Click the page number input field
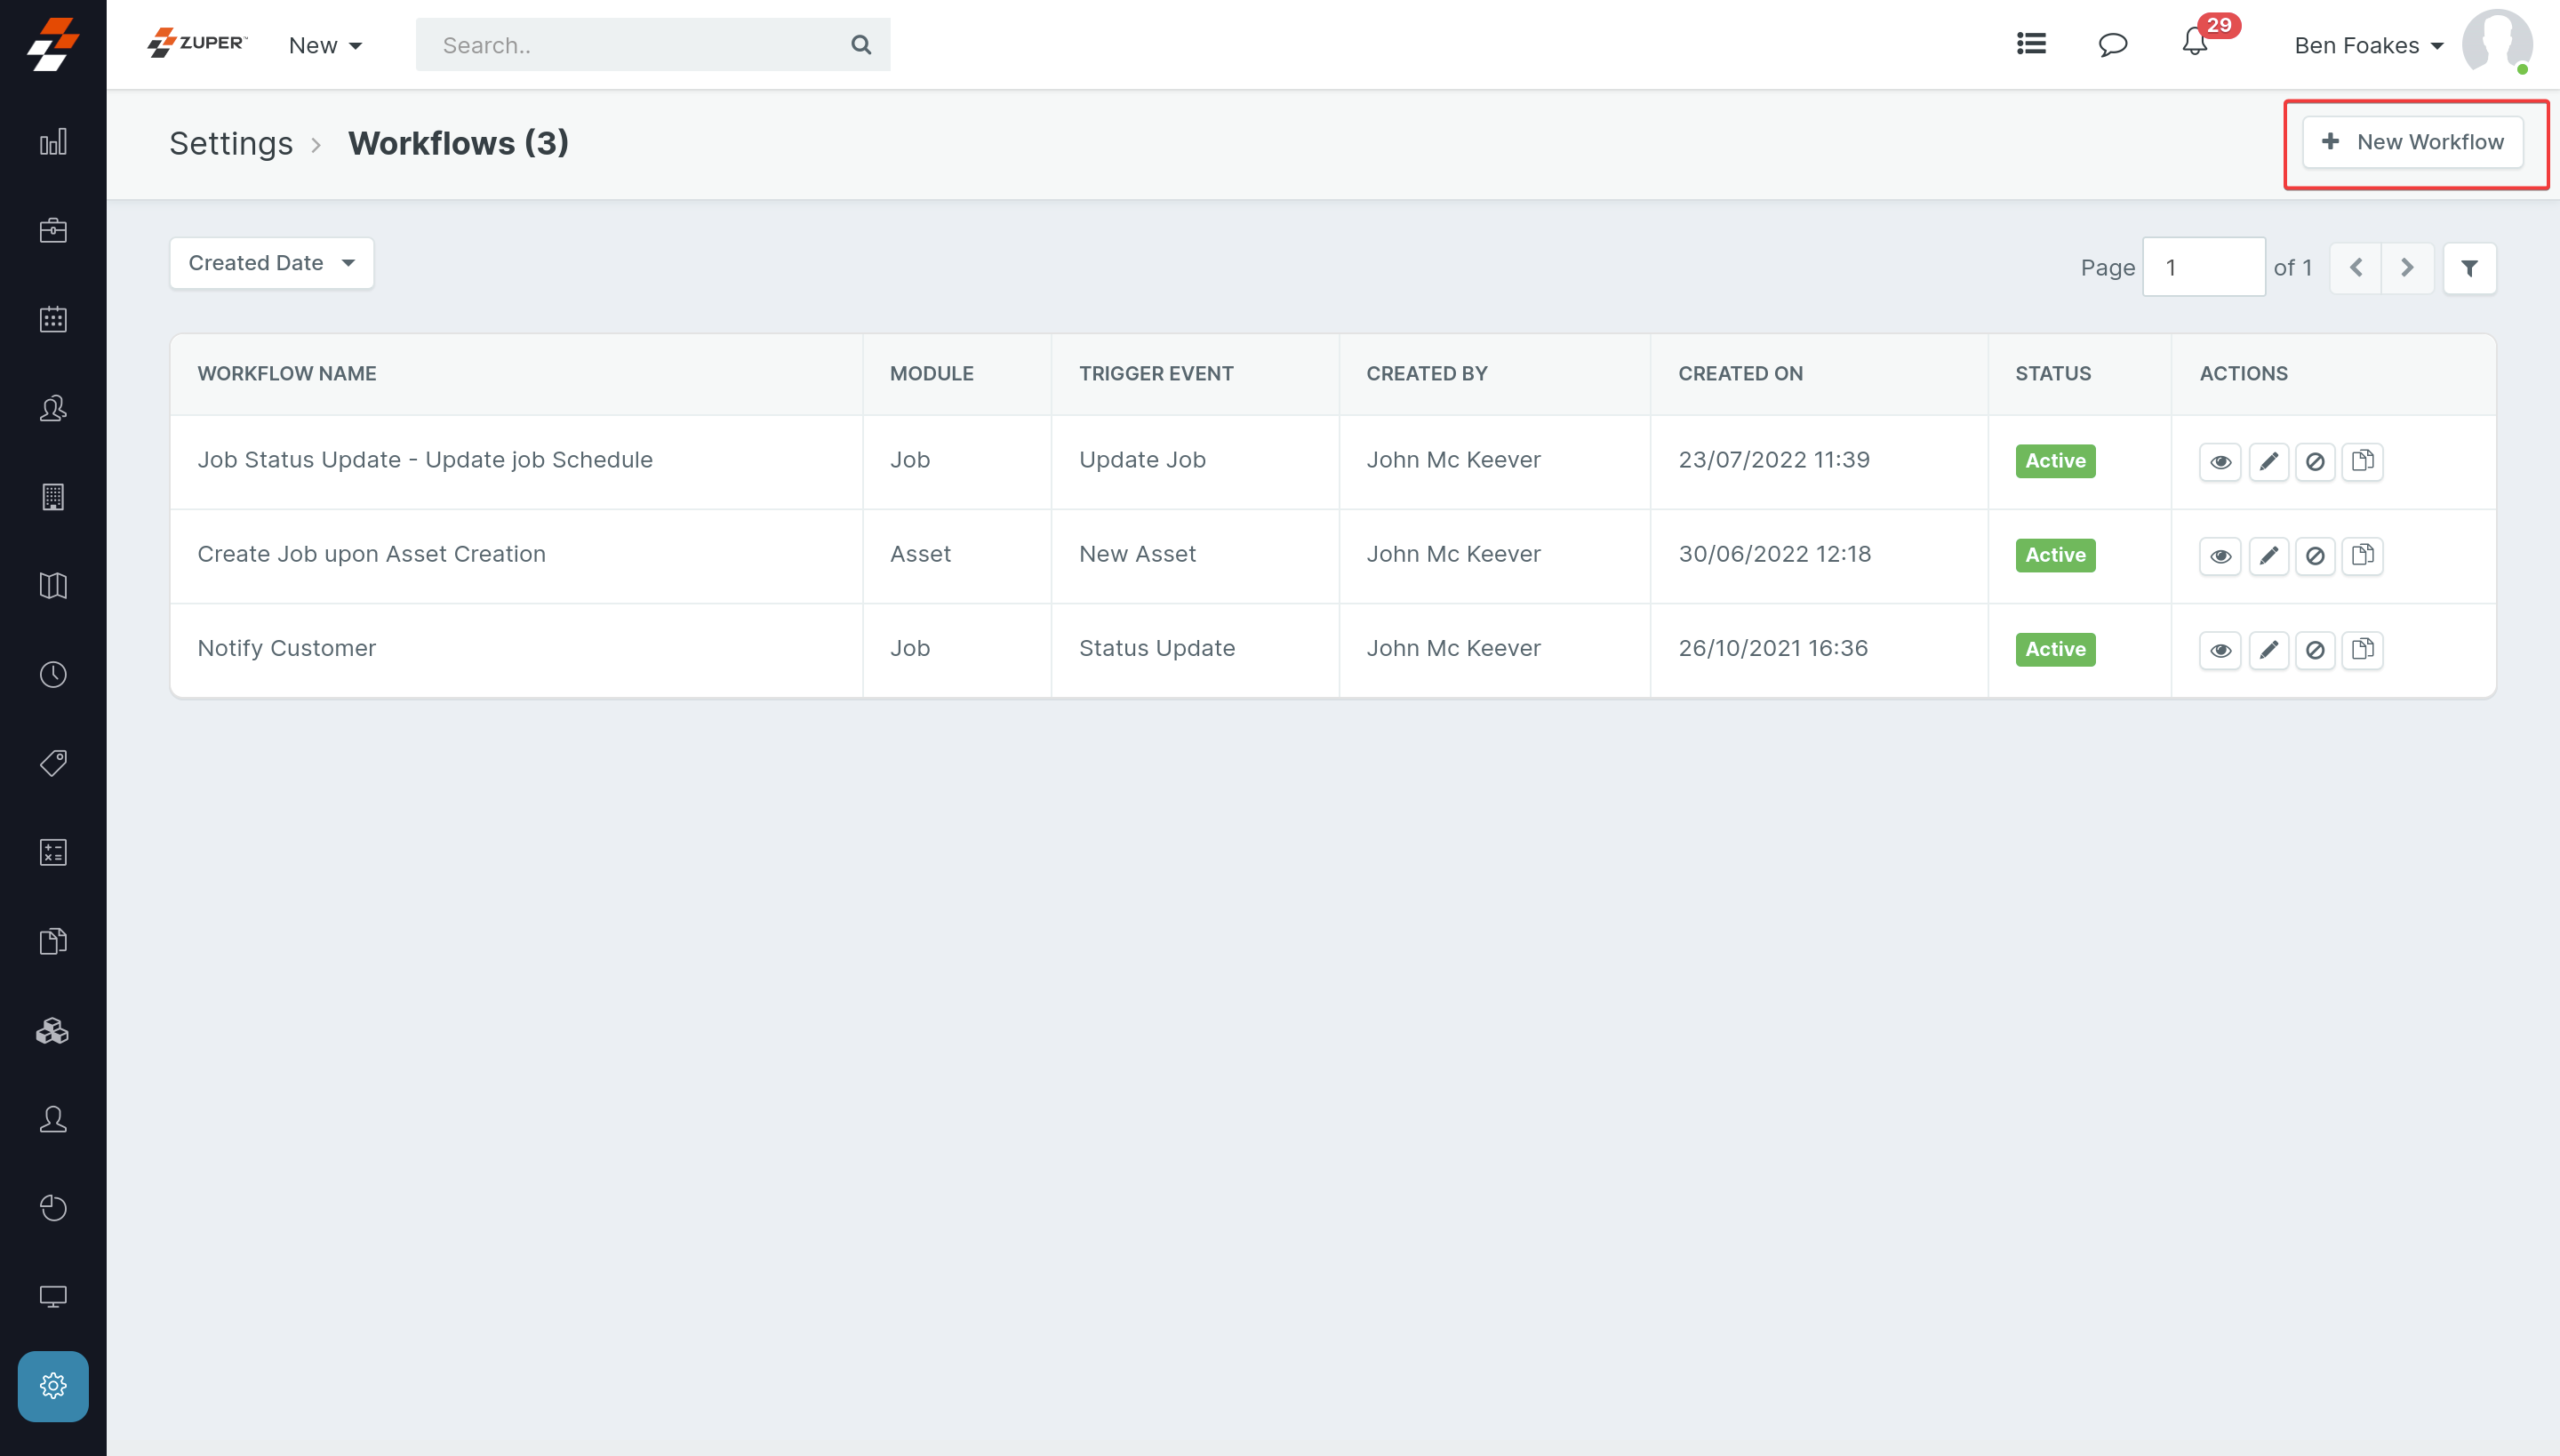 [x=2203, y=268]
